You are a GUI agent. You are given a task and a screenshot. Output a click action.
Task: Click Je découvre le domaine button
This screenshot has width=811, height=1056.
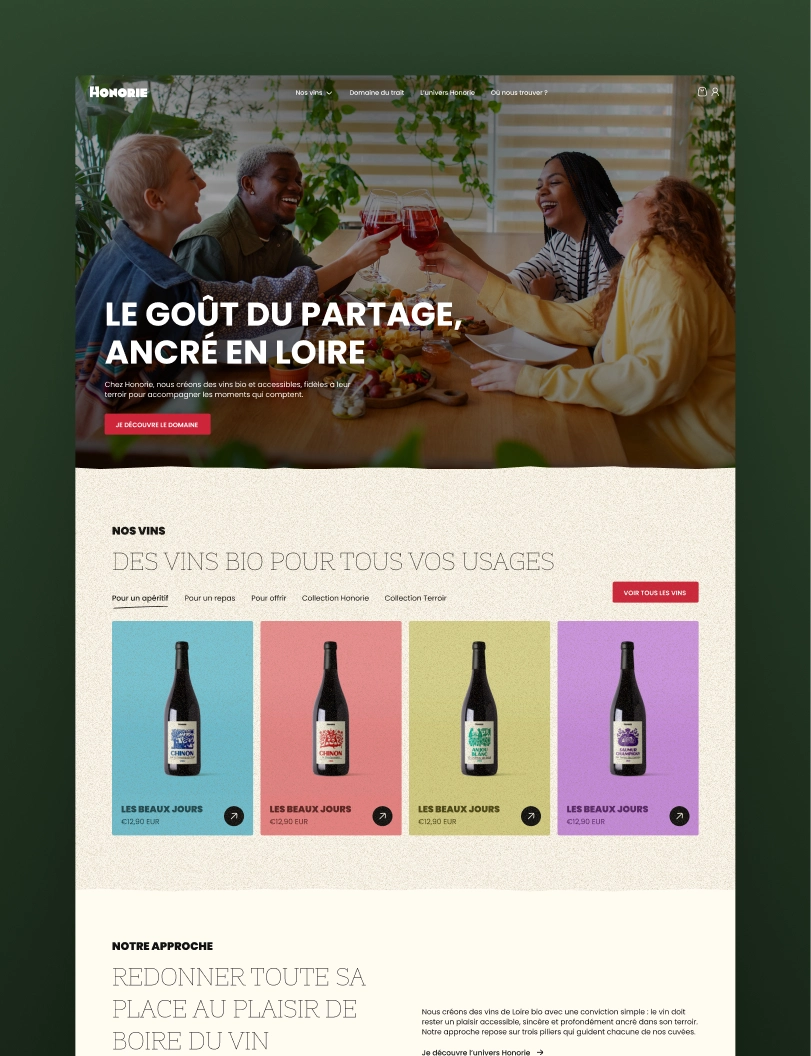tap(158, 424)
